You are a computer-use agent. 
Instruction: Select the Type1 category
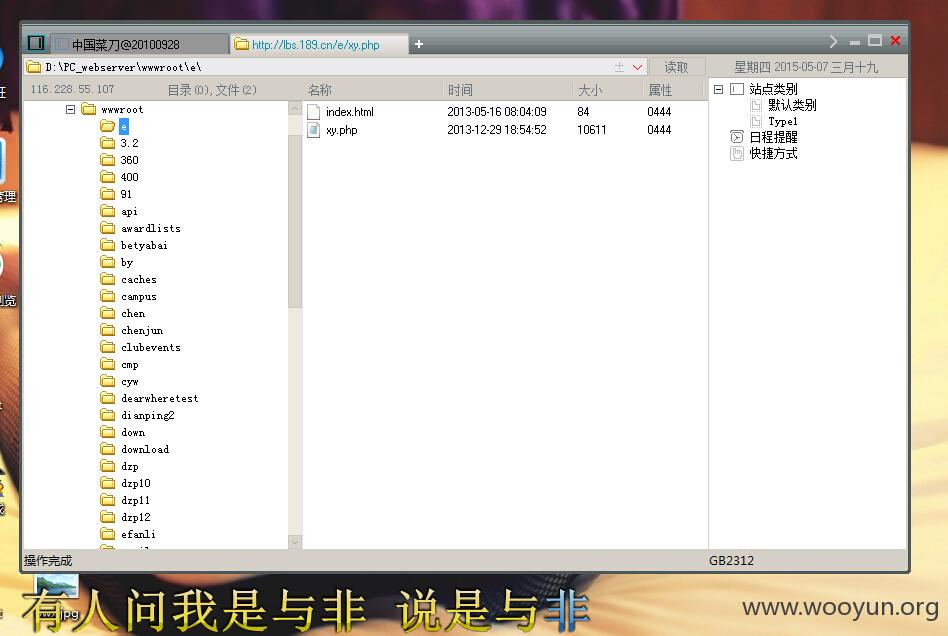tap(783, 122)
